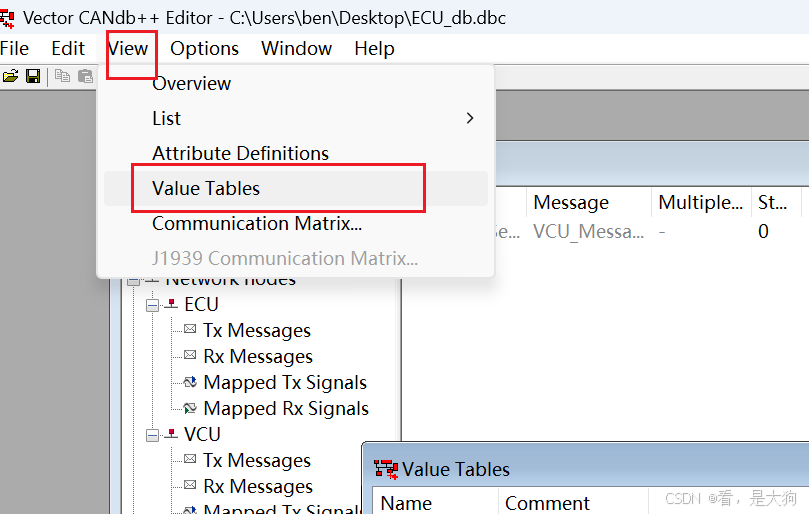The height and width of the screenshot is (514, 809).
Task: Open the Help menu
Action: (374, 49)
